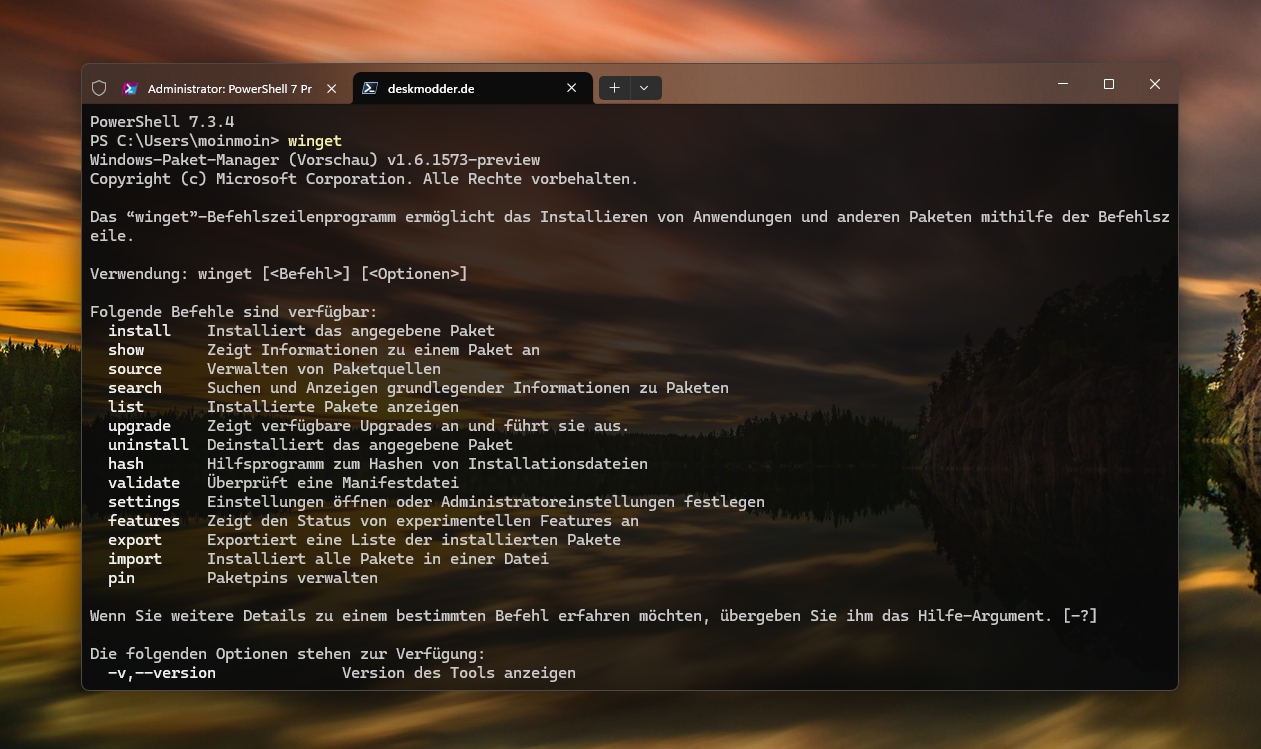Click the 'Verwendung: winget [<Befehl>] [<Optionen>]' line
This screenshot has height=749, width=1261.
[x=279, y=274]
